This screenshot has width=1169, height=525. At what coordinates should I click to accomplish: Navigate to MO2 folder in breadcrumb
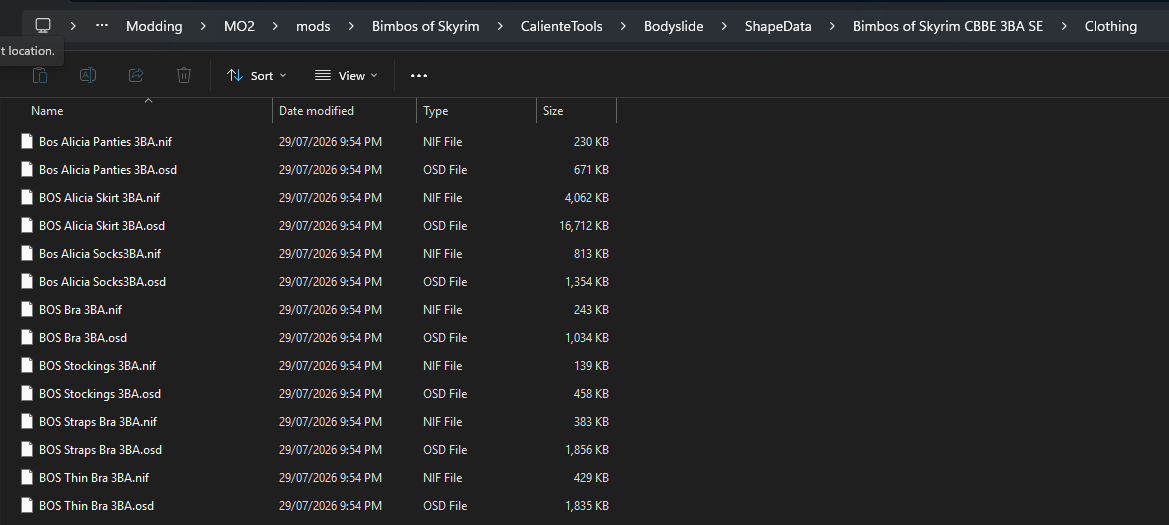pos(239,26)
